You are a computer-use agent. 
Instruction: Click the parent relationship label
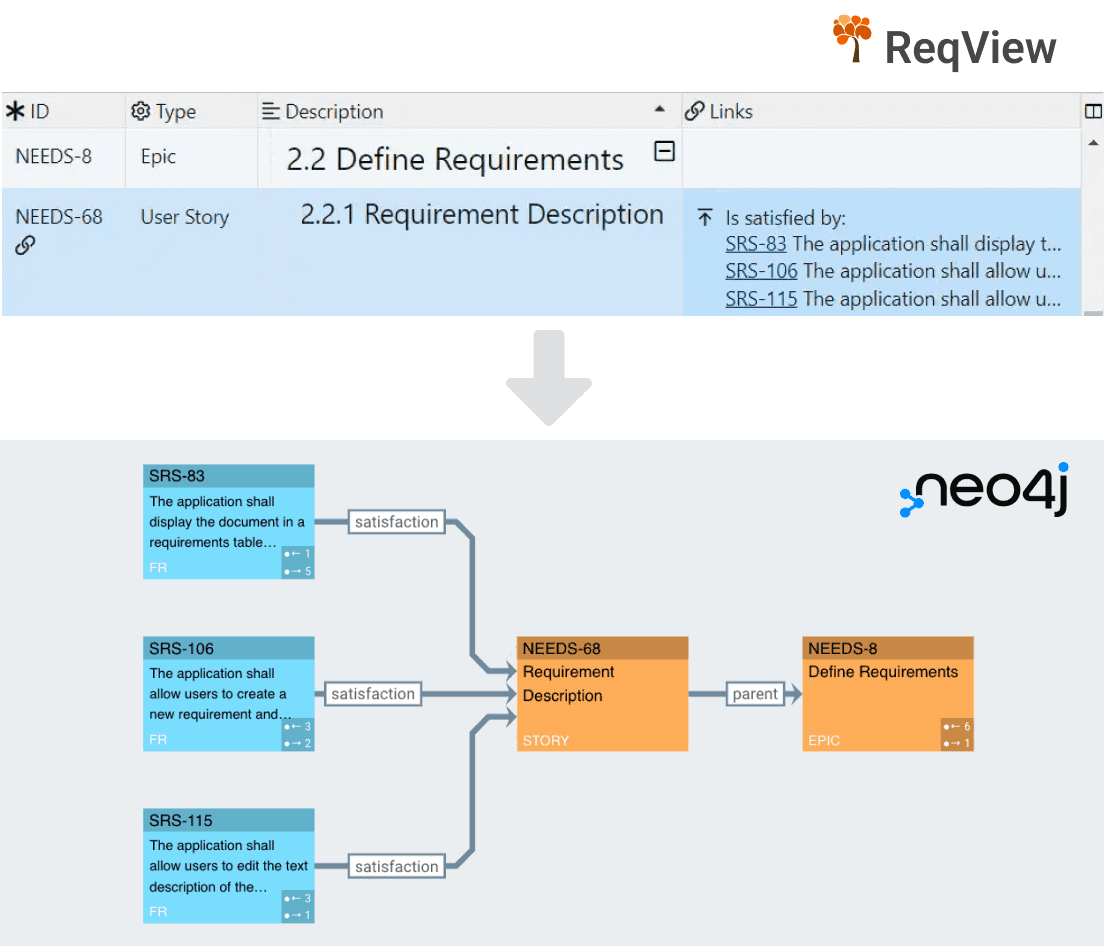pyautogui.click(x=755, y=694)
